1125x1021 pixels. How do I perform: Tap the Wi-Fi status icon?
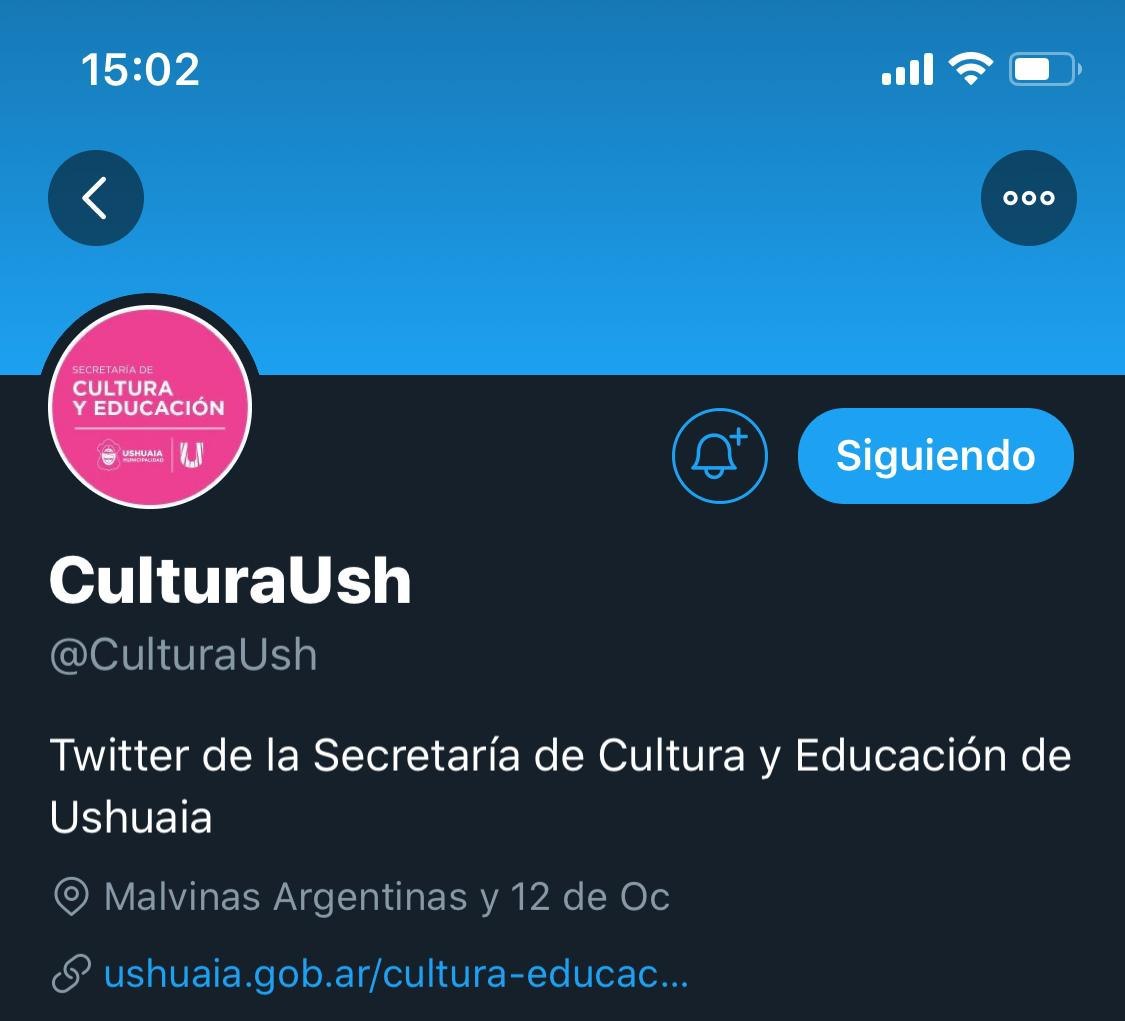pyautogui.click(x=970, y=69)
